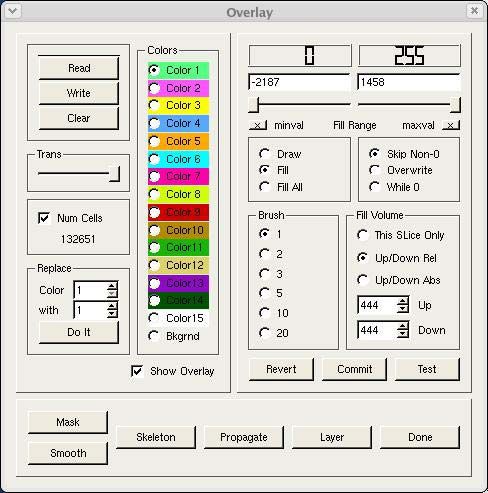Click the small x button beside maxval
This screenshot has height=493, width=488.
tap(451, 125)
